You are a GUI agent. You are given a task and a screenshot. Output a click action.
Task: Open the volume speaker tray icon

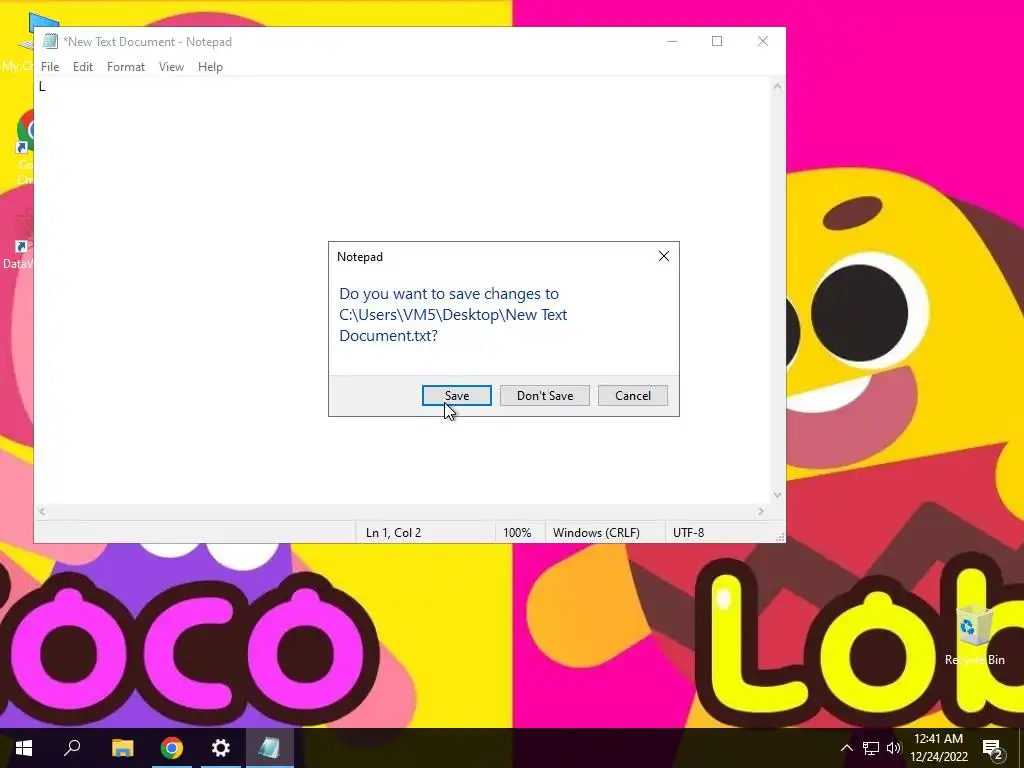893,748
